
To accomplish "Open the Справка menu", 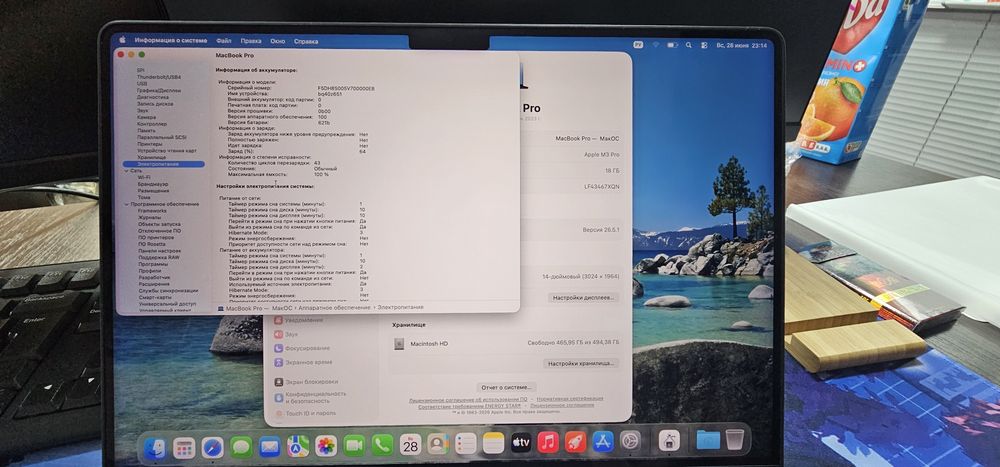I will coord(306,41).
